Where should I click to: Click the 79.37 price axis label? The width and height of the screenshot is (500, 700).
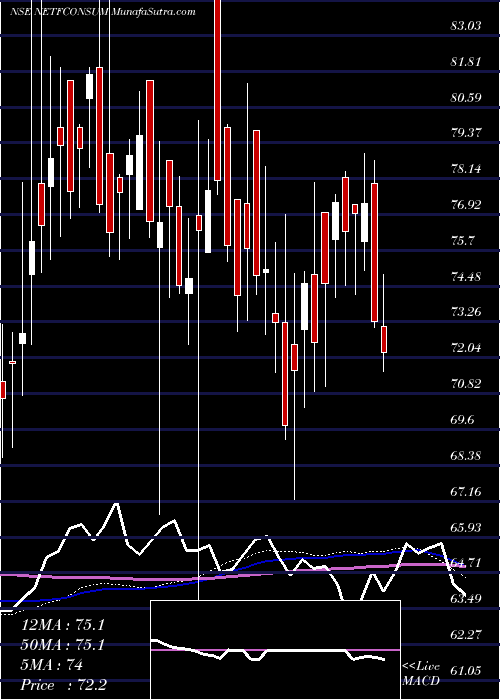tap(466, 133)
